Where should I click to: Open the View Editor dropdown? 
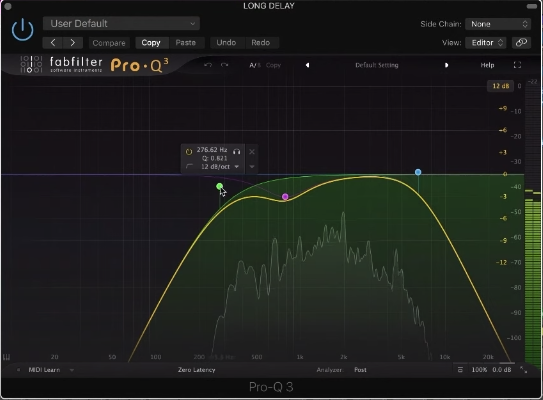pos(486,43)
